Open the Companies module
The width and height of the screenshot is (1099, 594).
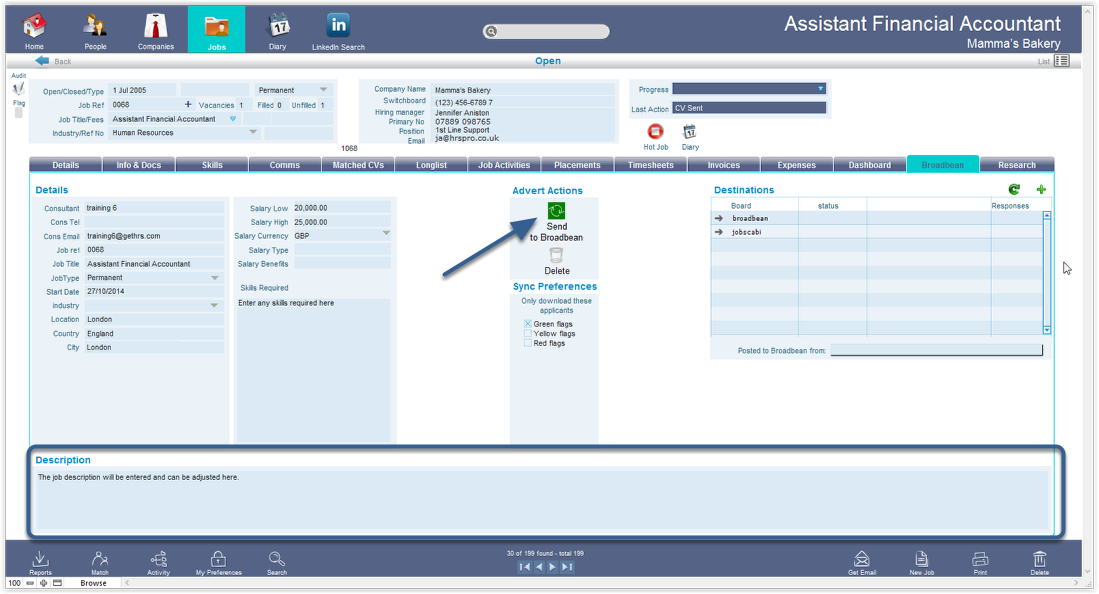click(156, 31)
